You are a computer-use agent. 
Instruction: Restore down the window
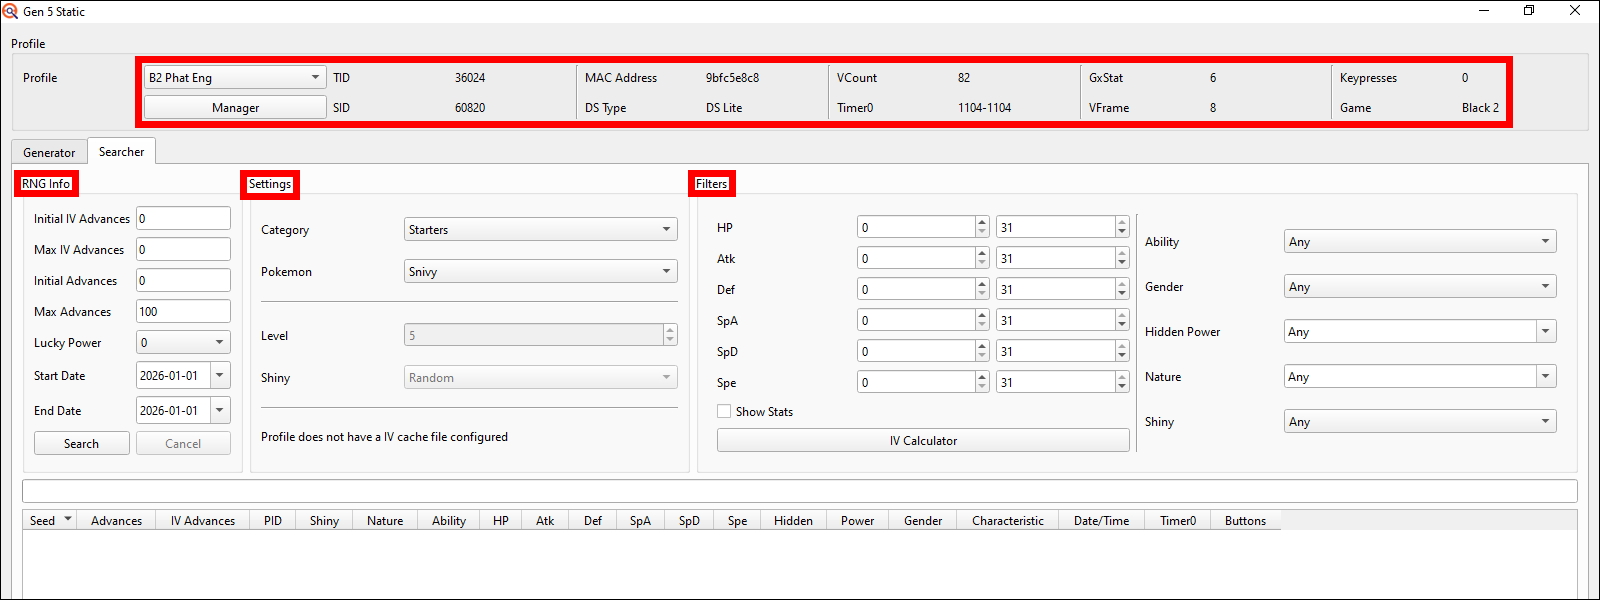[x=1529, y=11]
